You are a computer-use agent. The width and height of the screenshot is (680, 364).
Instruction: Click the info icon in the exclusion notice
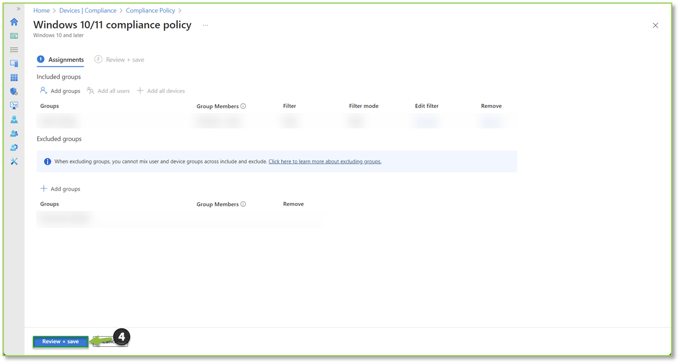tap(47, 161)
